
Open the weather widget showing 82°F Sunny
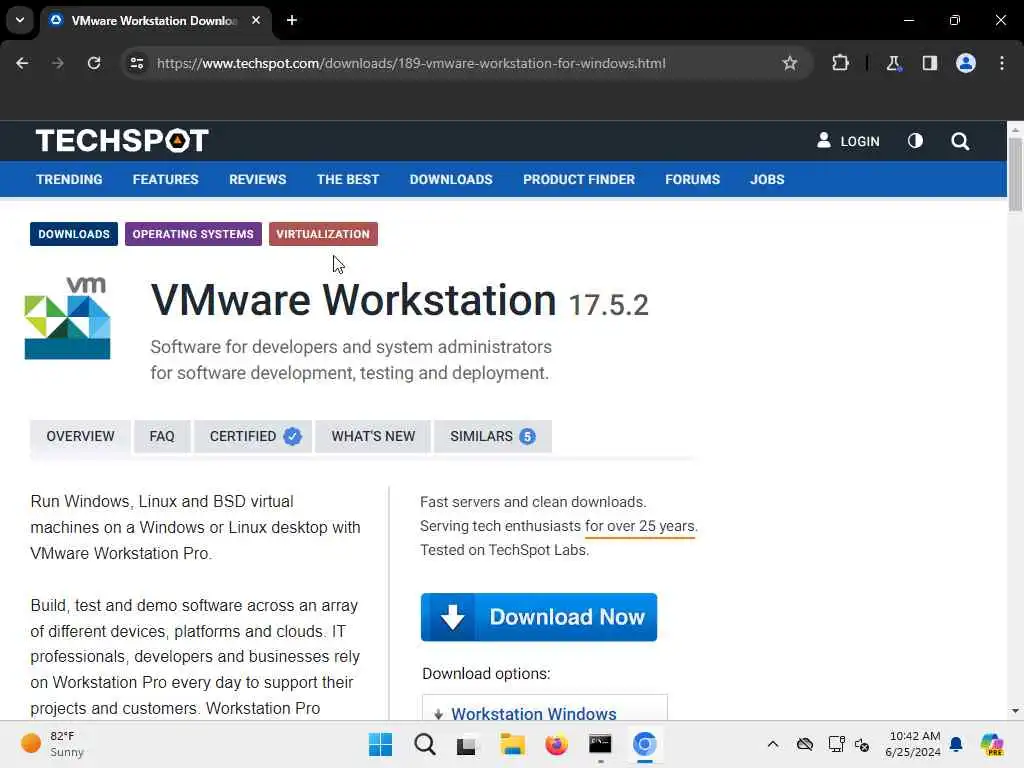(52, 744)
